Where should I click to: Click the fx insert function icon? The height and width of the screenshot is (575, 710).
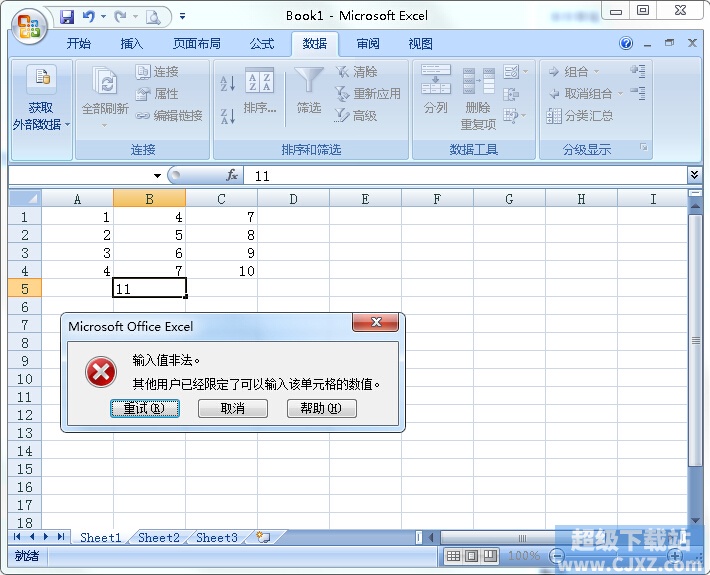pos(232,175)
